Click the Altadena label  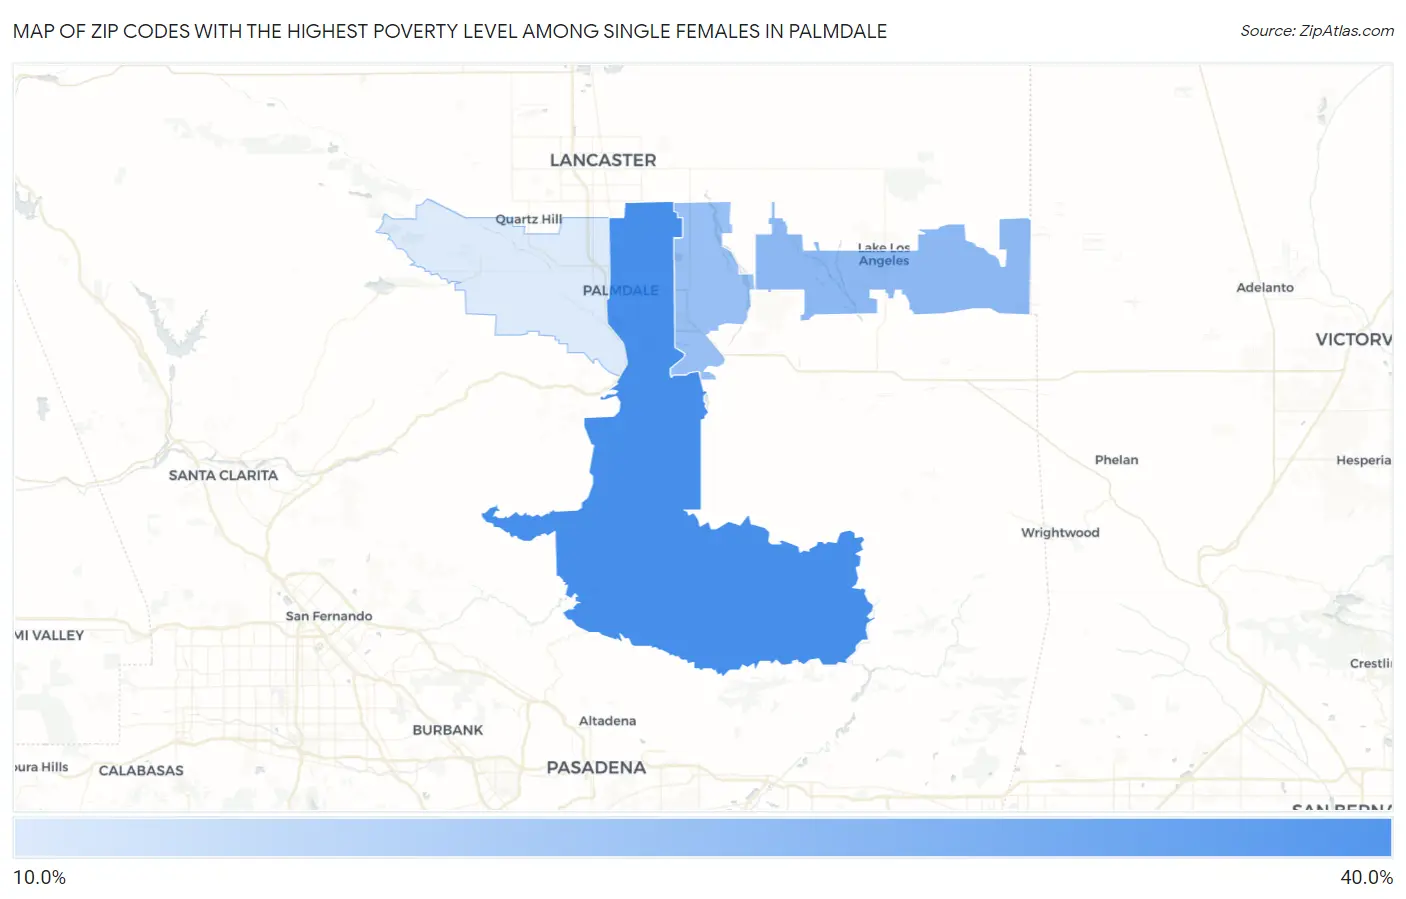(x=607, y=721)
